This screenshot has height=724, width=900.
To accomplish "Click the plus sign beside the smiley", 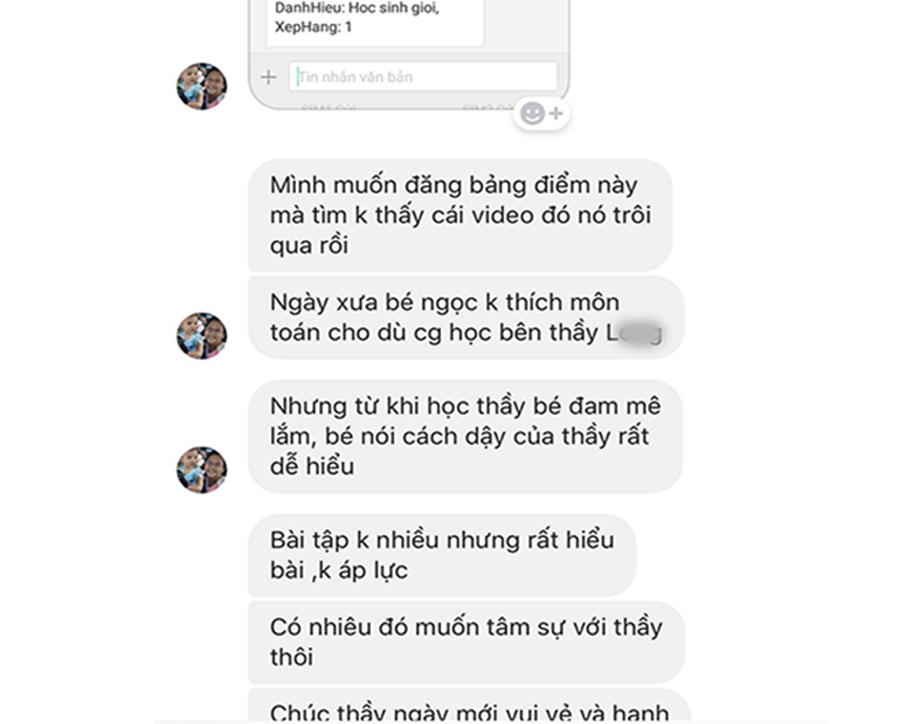I will pyautogui.click(x=556, y=114).
